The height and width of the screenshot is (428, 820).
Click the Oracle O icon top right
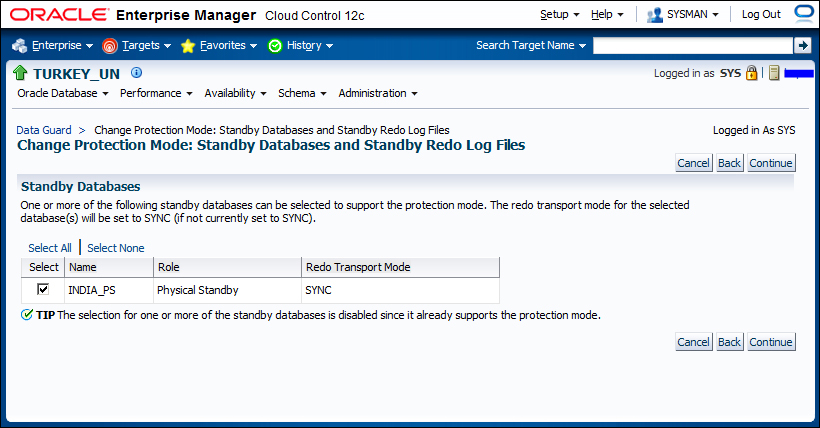(804, 13)
